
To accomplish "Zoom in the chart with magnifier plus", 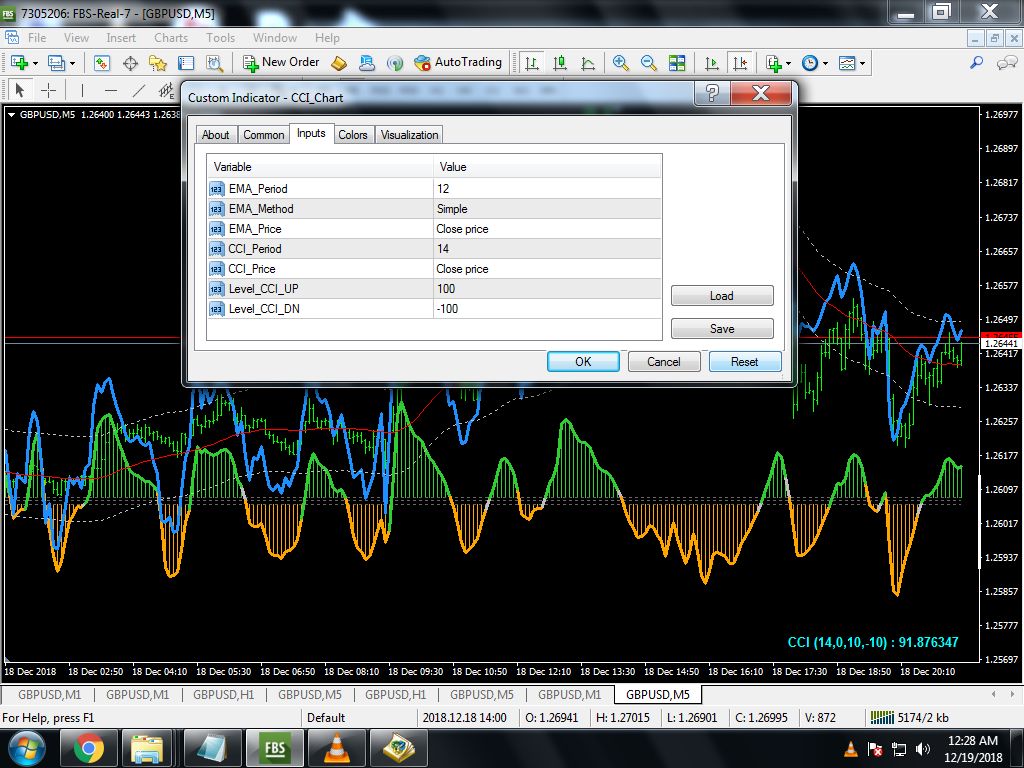I will 620,63.
